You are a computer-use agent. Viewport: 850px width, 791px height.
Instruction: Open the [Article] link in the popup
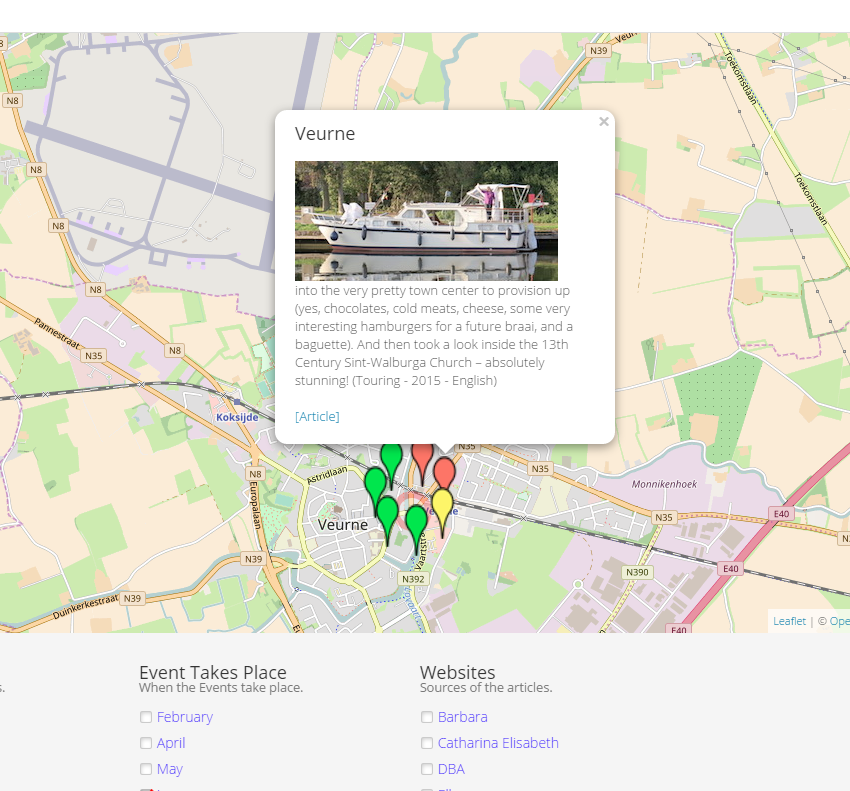tap(317, 416)
